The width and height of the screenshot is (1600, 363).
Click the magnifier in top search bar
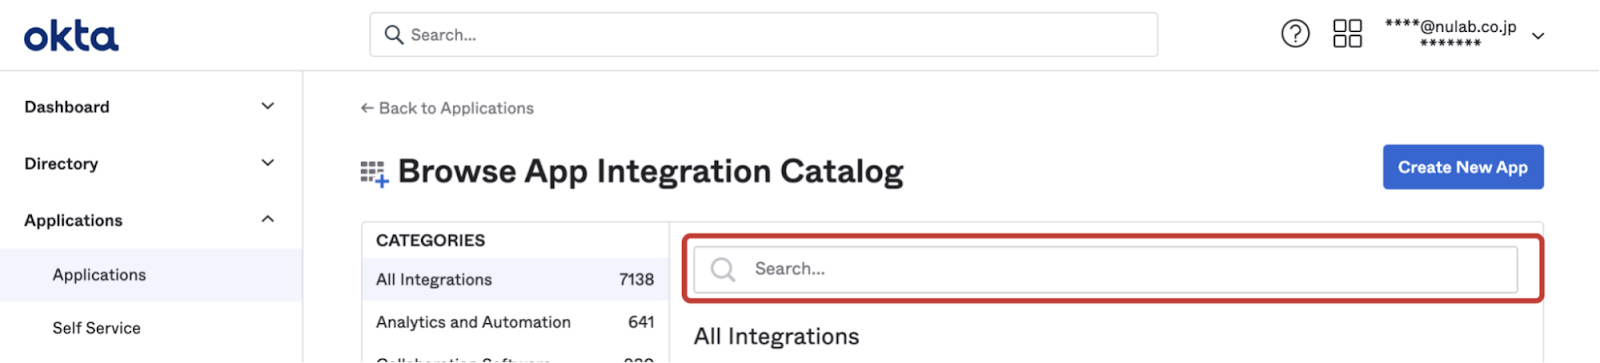pos(394,35)
